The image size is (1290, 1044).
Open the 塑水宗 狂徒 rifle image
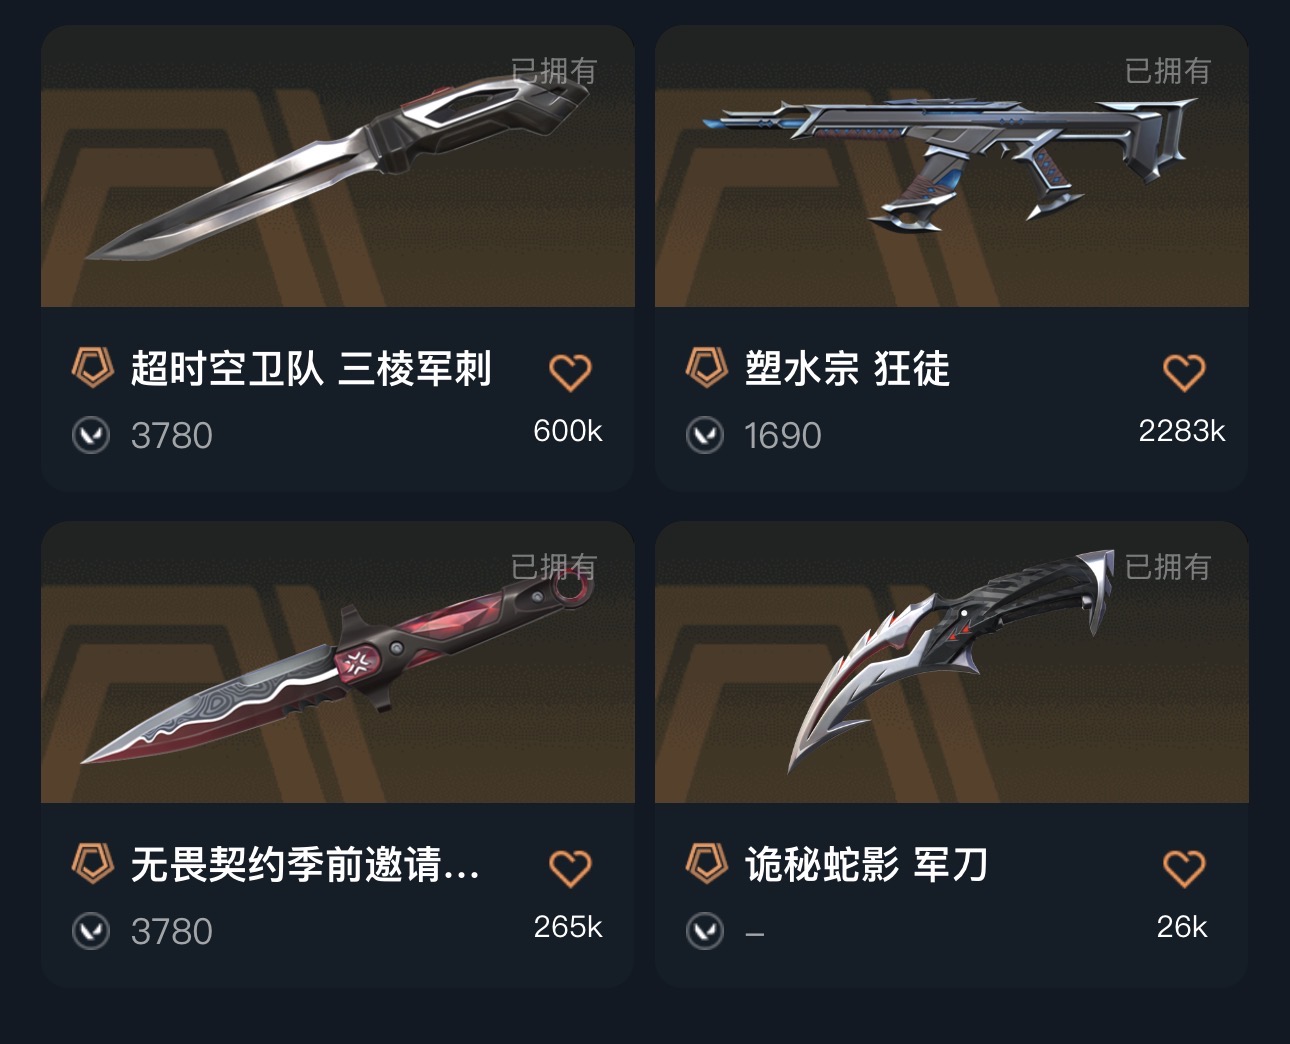click(x=952, y=166)
